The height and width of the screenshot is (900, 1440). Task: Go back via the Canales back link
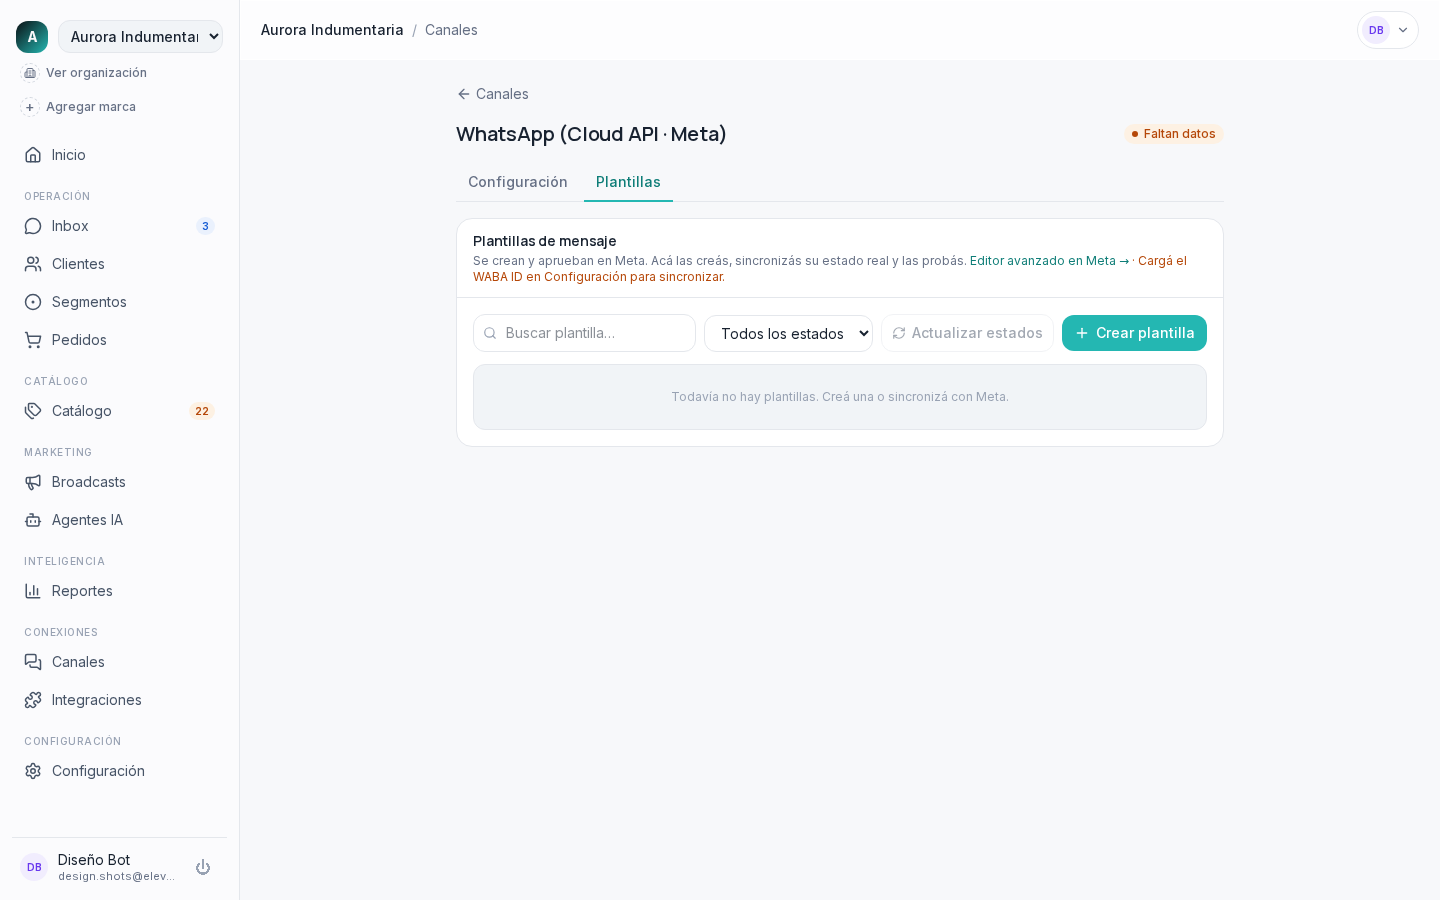pyautogui.click(x=493, y=94)
